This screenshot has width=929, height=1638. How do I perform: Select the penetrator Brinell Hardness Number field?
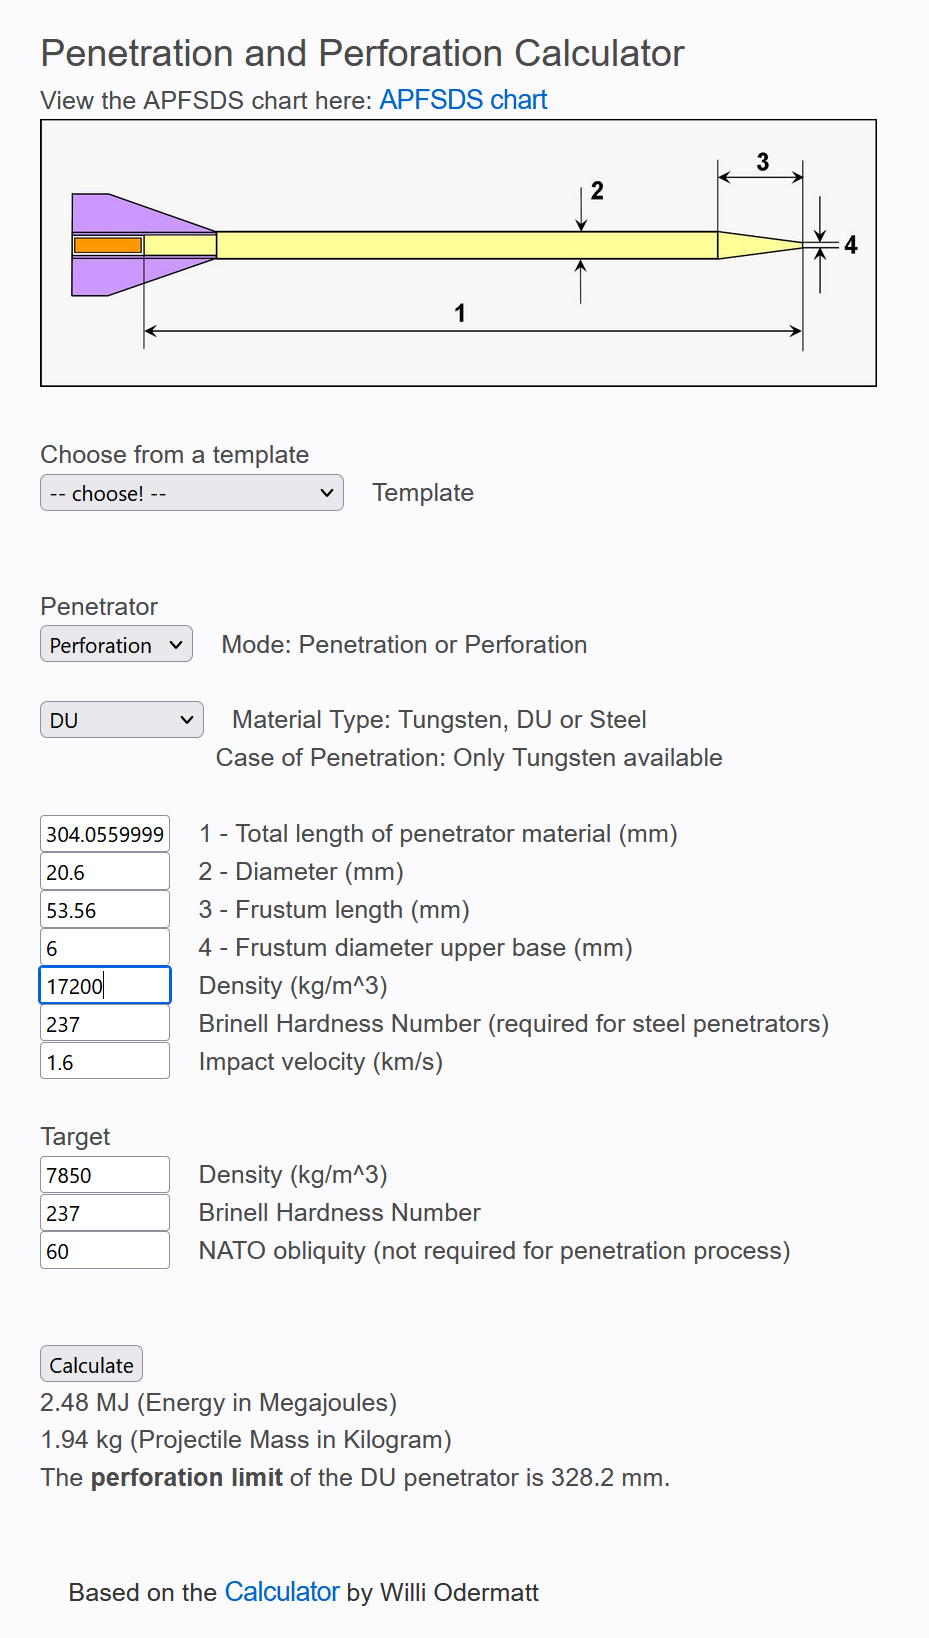click(105, 1024)
